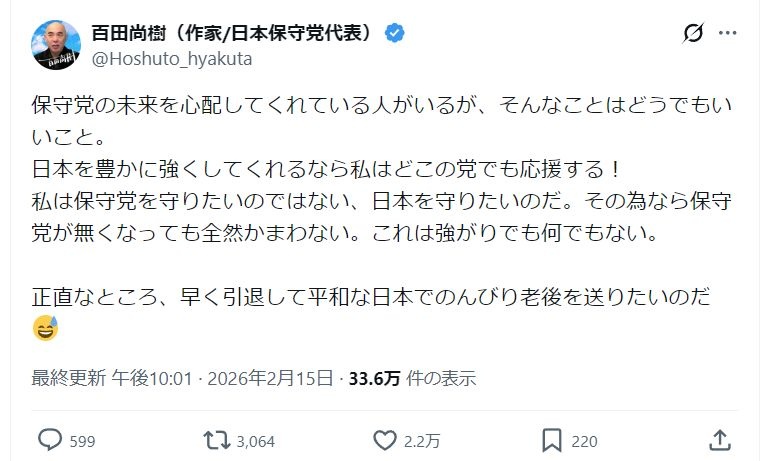The width and height of the screenshot is (762, 461).
Task: Click the sweat-smile emoji in the post
Action: tap(48, 326)
